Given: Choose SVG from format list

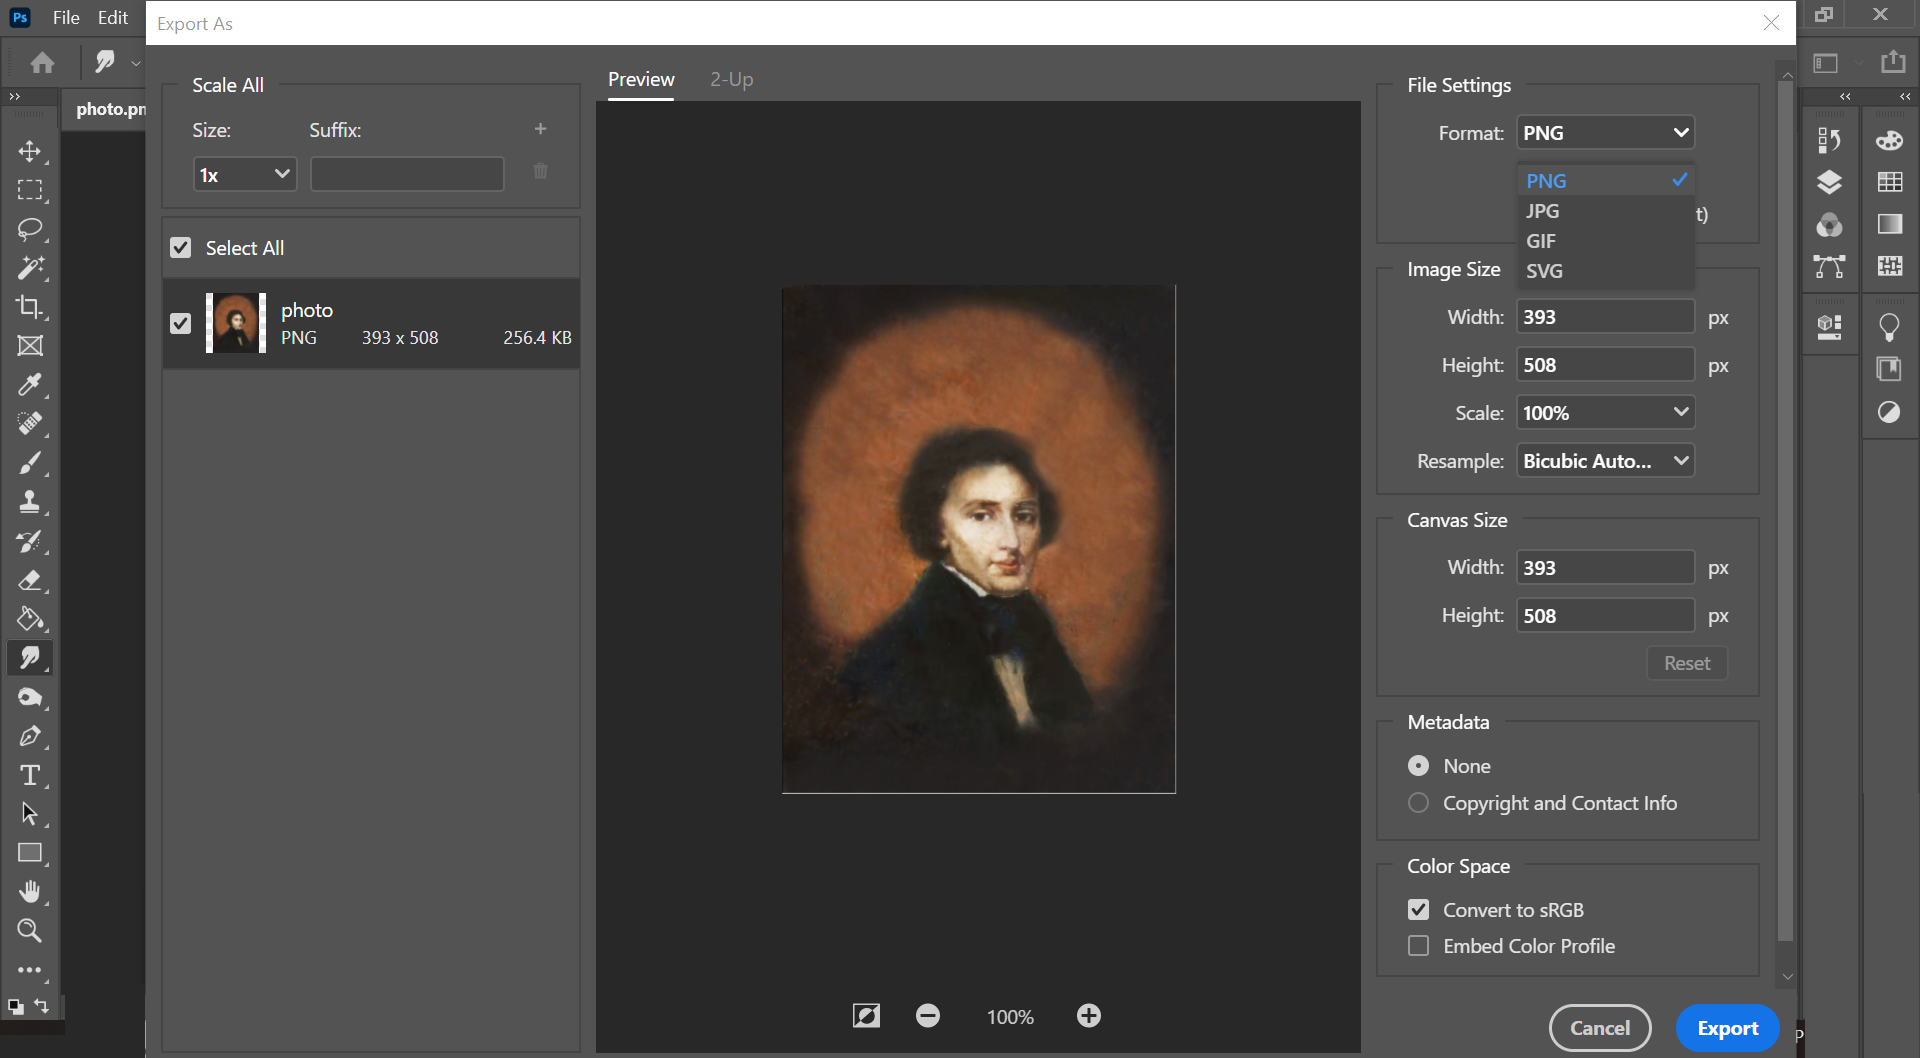Looking at the screenshot, I should (x=1605, y=271).
